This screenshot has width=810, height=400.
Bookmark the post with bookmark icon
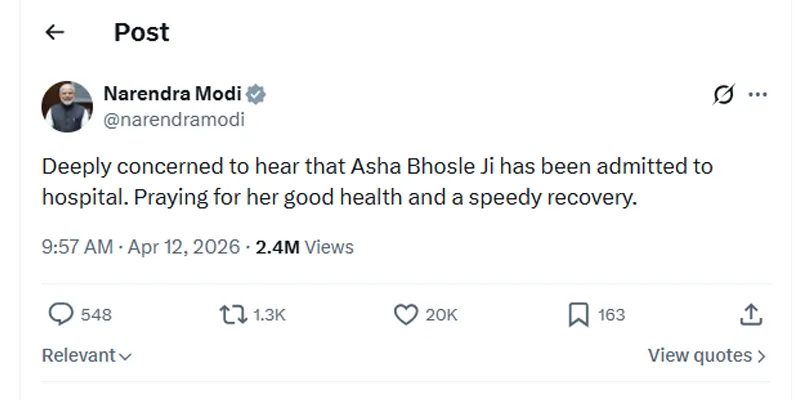pos(578,314)
